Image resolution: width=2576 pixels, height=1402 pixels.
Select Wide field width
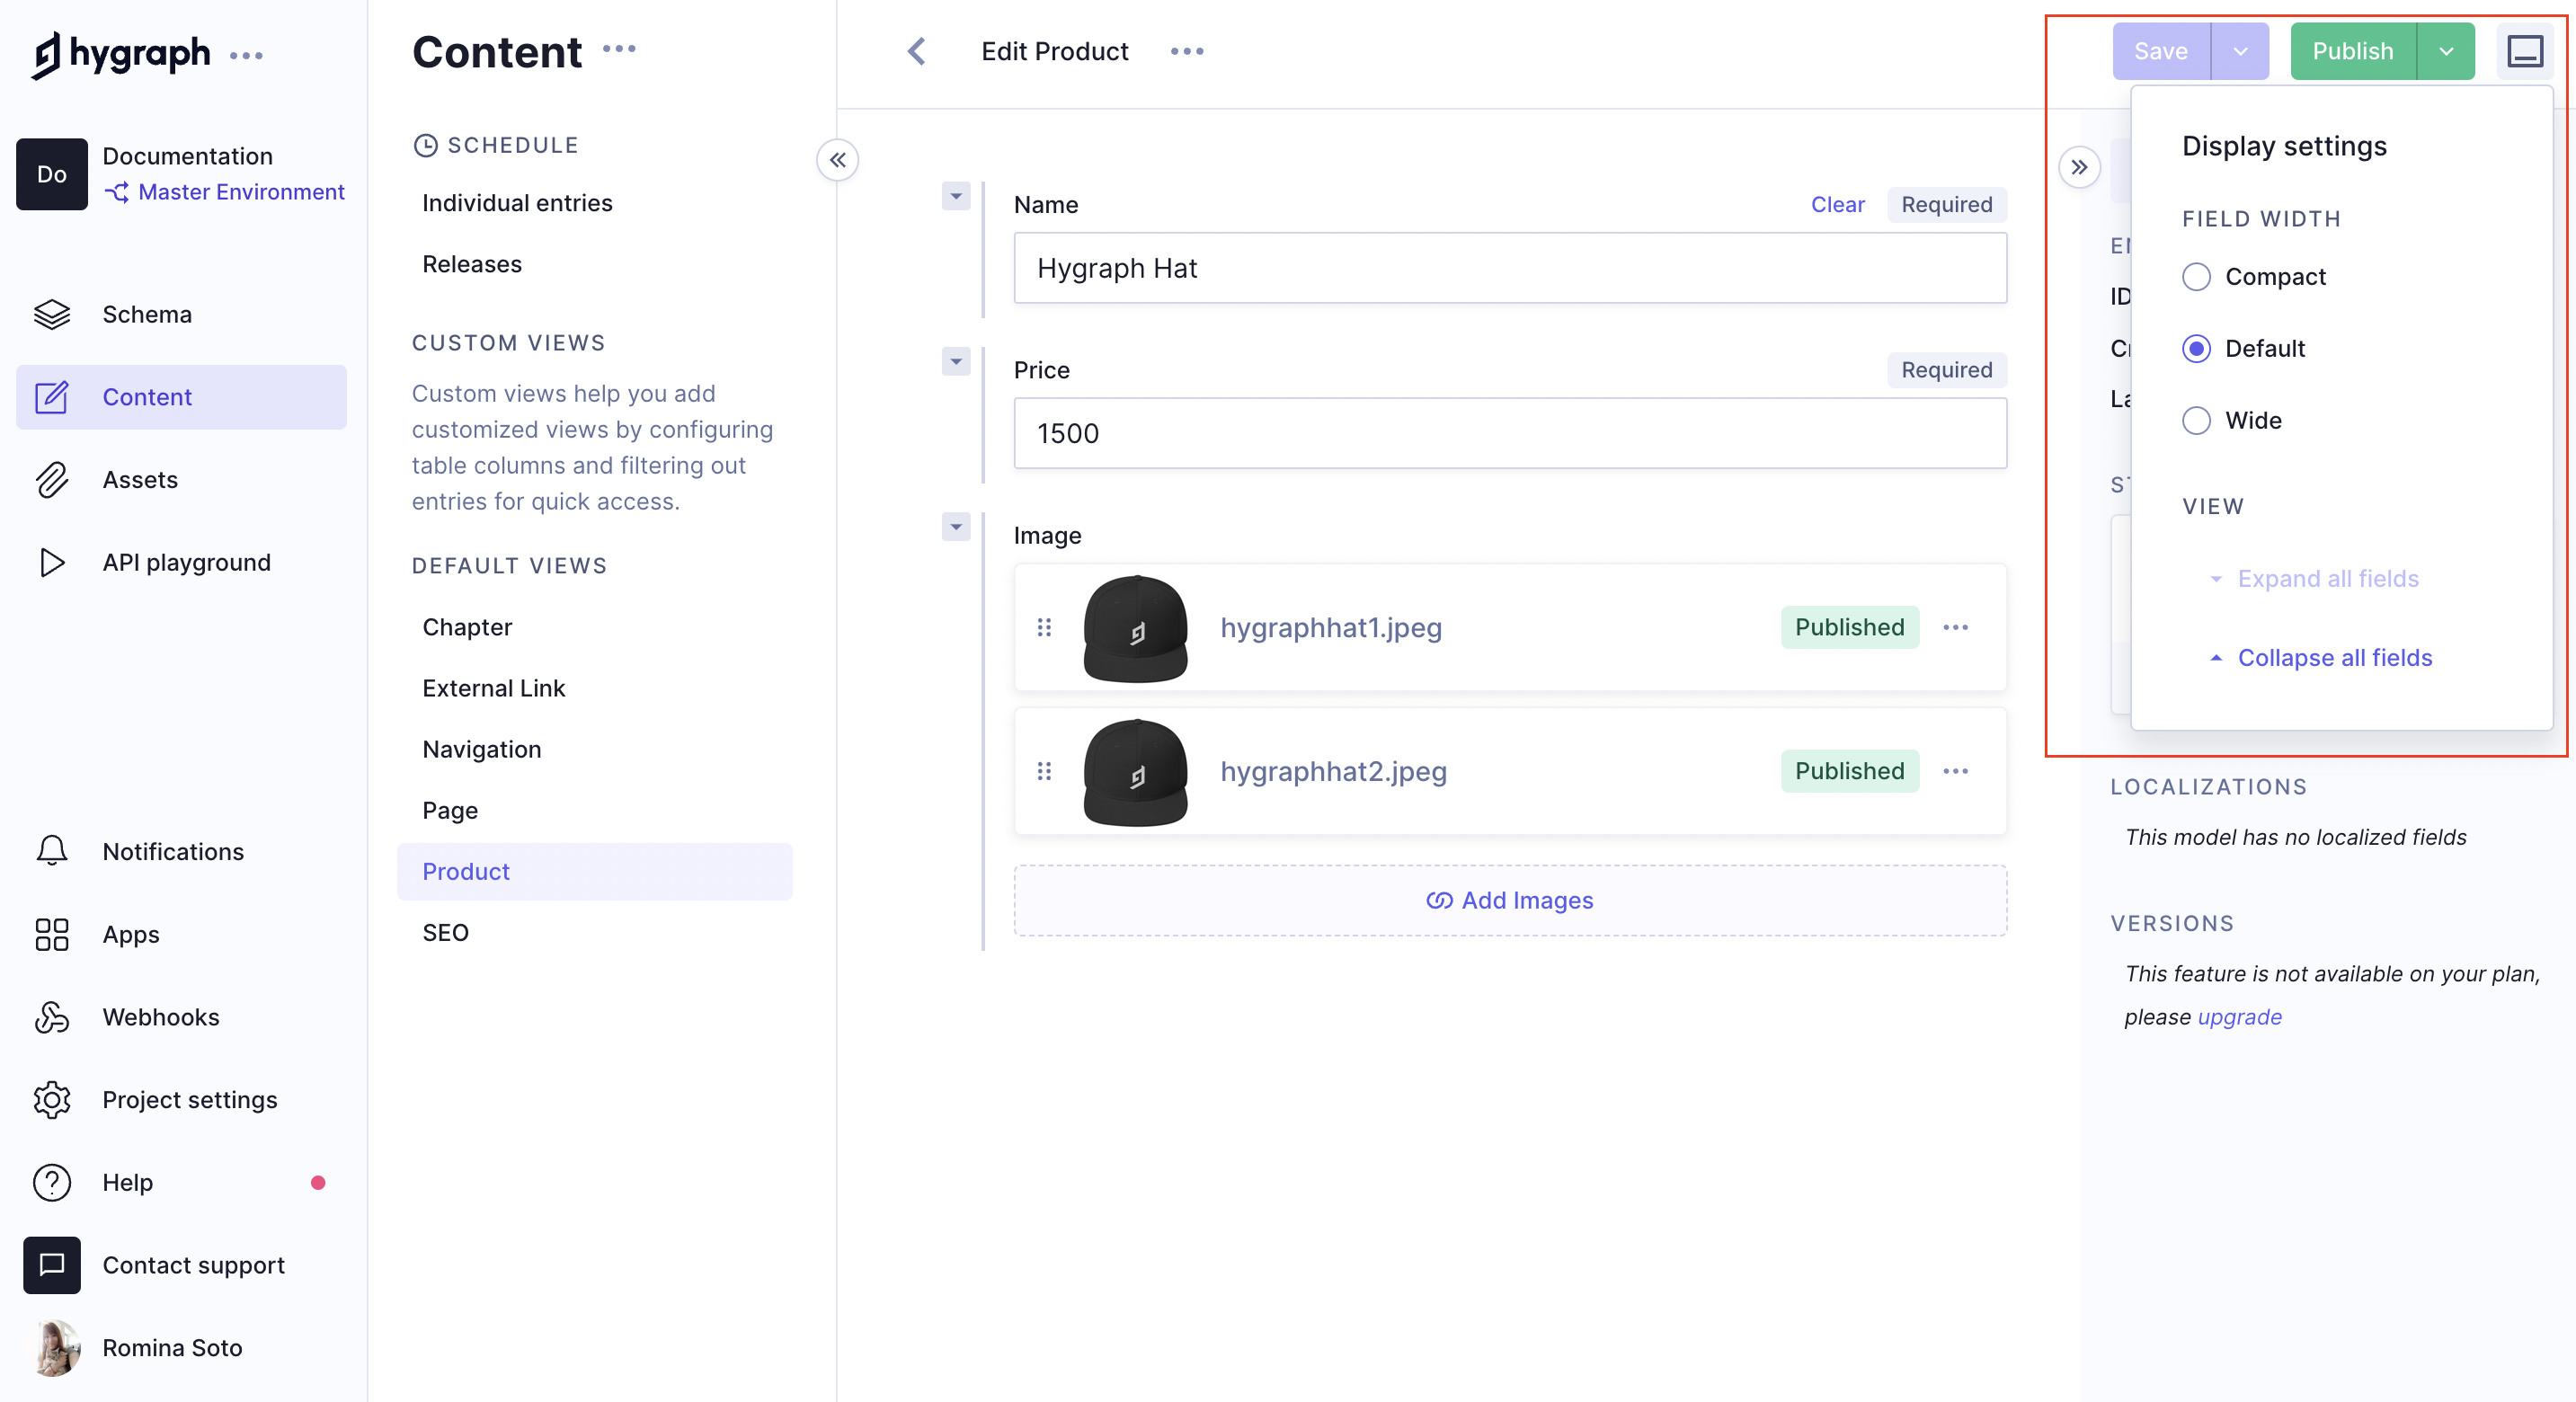click(2196, 421)
